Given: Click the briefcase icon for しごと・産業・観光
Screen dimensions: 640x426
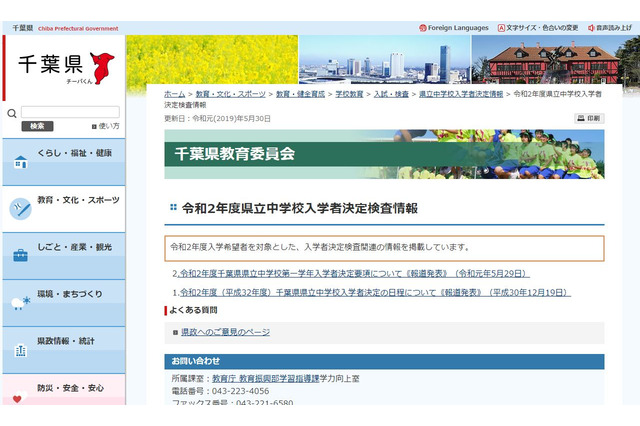Looking at the screenshot, I should click(20, 255).
